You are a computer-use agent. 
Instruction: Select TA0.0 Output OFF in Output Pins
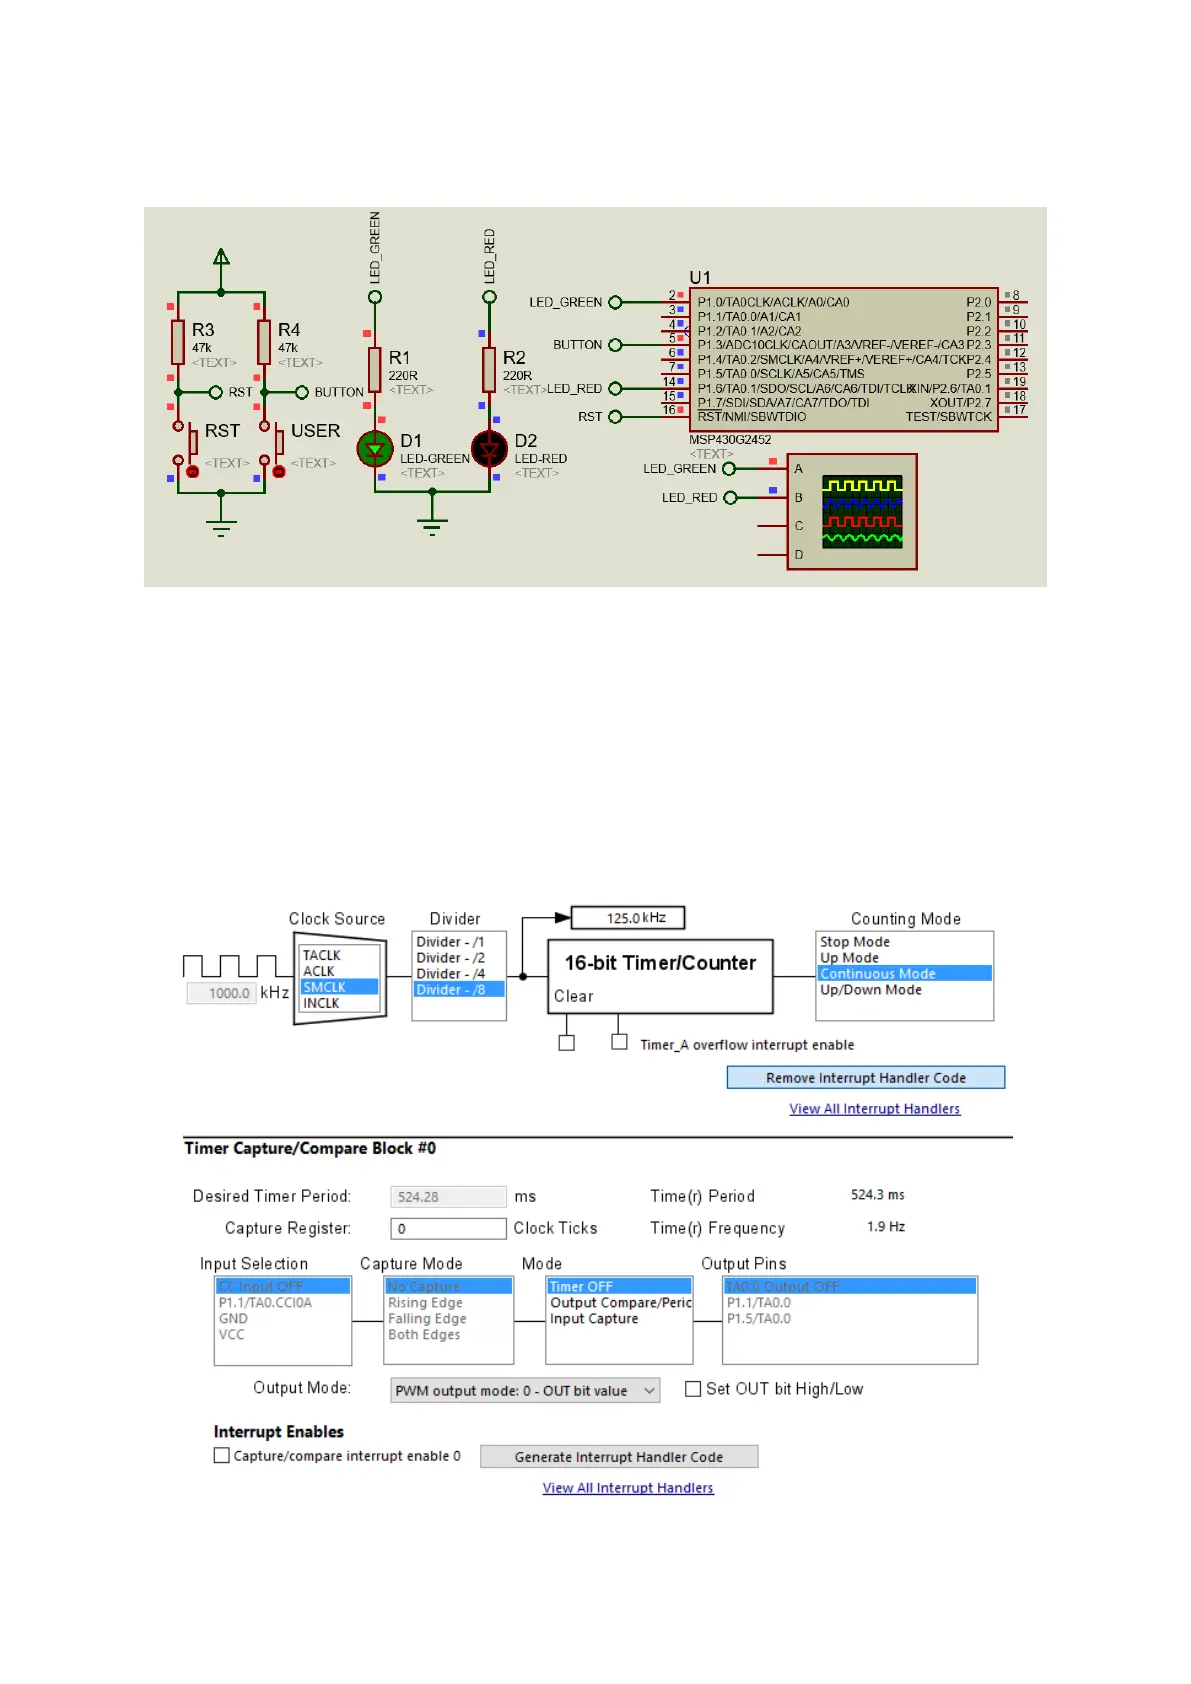850,1287
